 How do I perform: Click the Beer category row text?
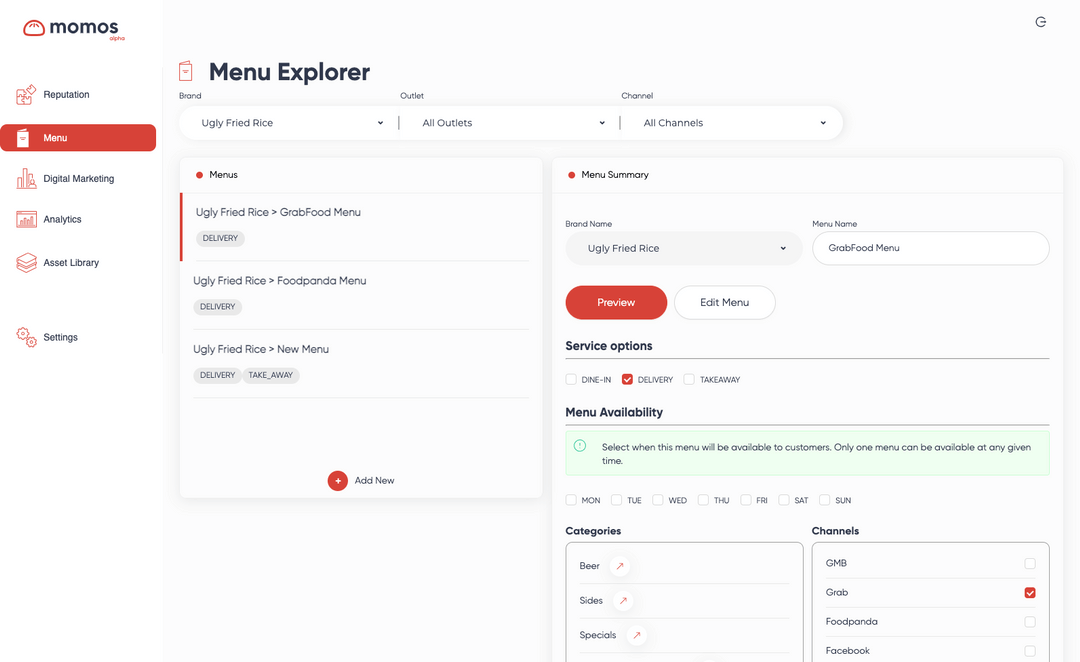click(590, 566)
